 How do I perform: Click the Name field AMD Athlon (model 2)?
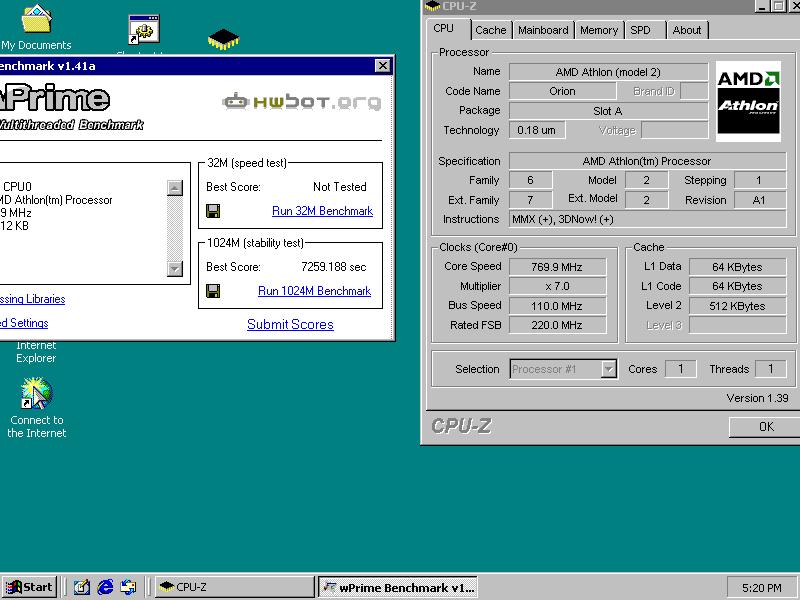pyautogui.click(x=608, y=72)
